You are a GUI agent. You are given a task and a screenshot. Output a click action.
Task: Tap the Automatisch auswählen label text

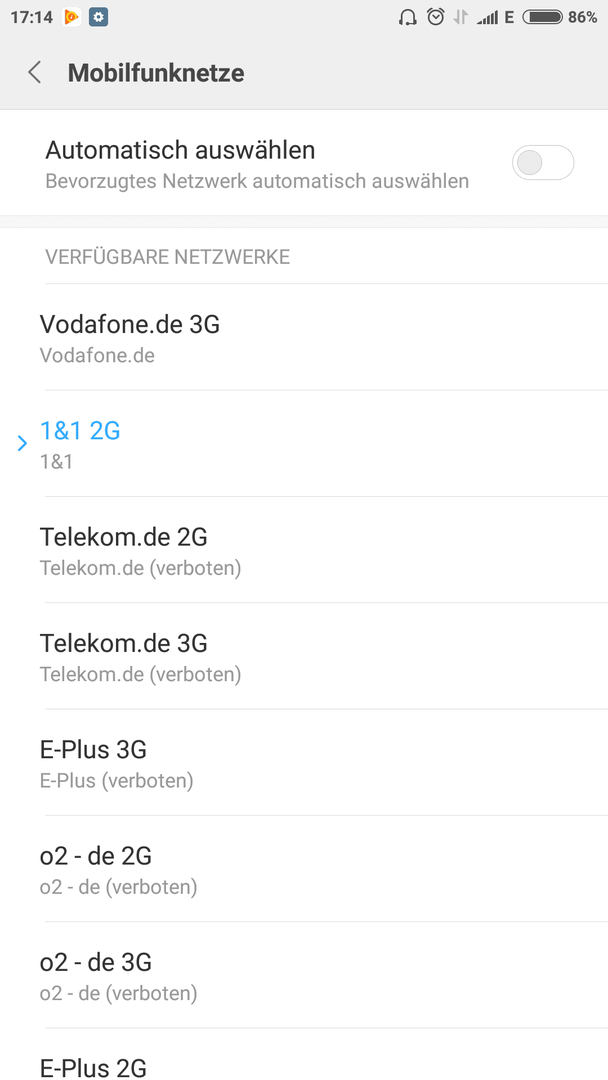tap(180, 149)
